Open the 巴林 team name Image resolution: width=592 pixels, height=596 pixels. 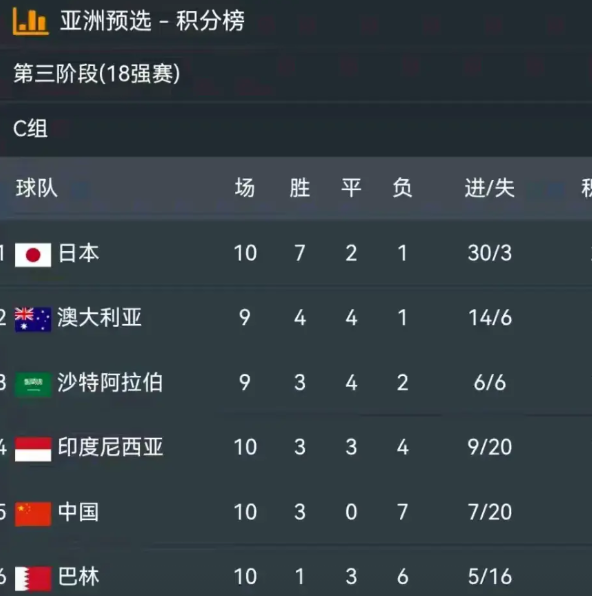pos(78,577)
